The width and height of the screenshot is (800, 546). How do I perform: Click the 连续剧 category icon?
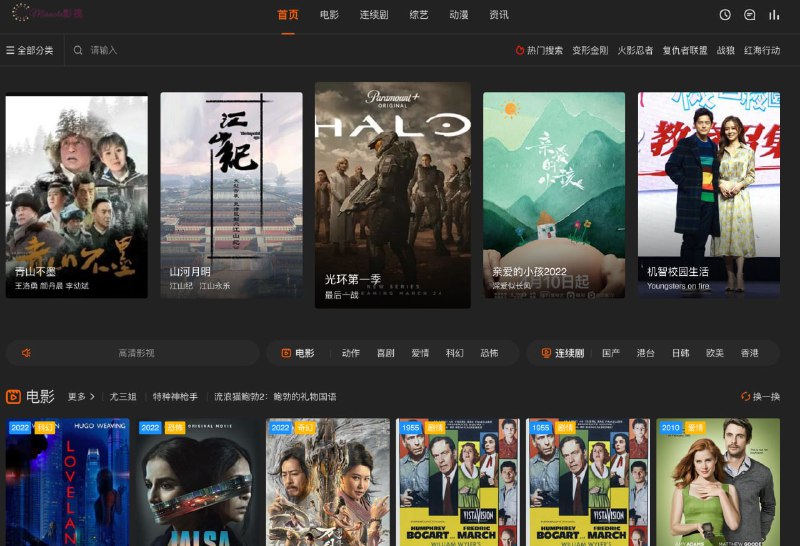coord(546,353)
